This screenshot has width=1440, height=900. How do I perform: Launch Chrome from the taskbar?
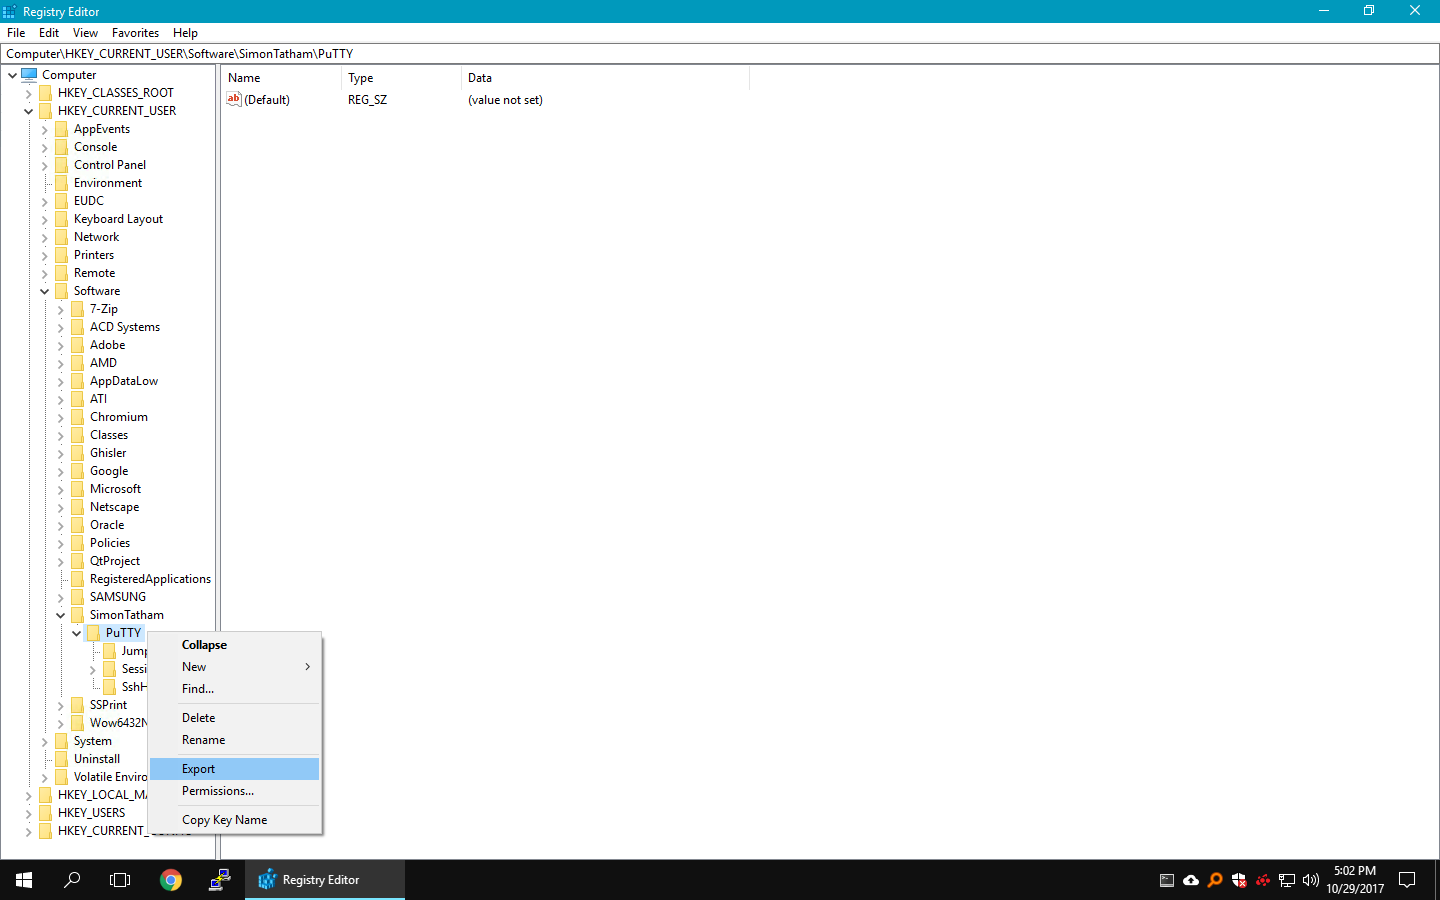[x=171, y=880]
